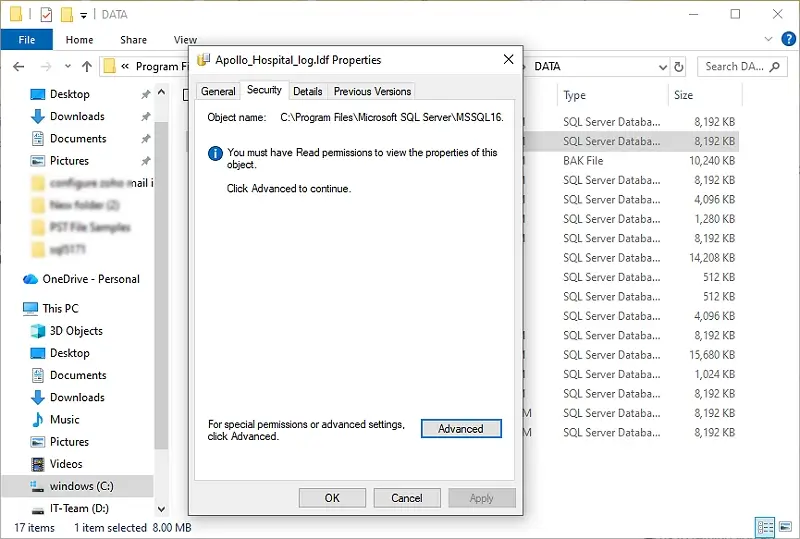Screen dimensions: 800x539
Task: Open Documents under This PC
Action: tap(78, 375)
